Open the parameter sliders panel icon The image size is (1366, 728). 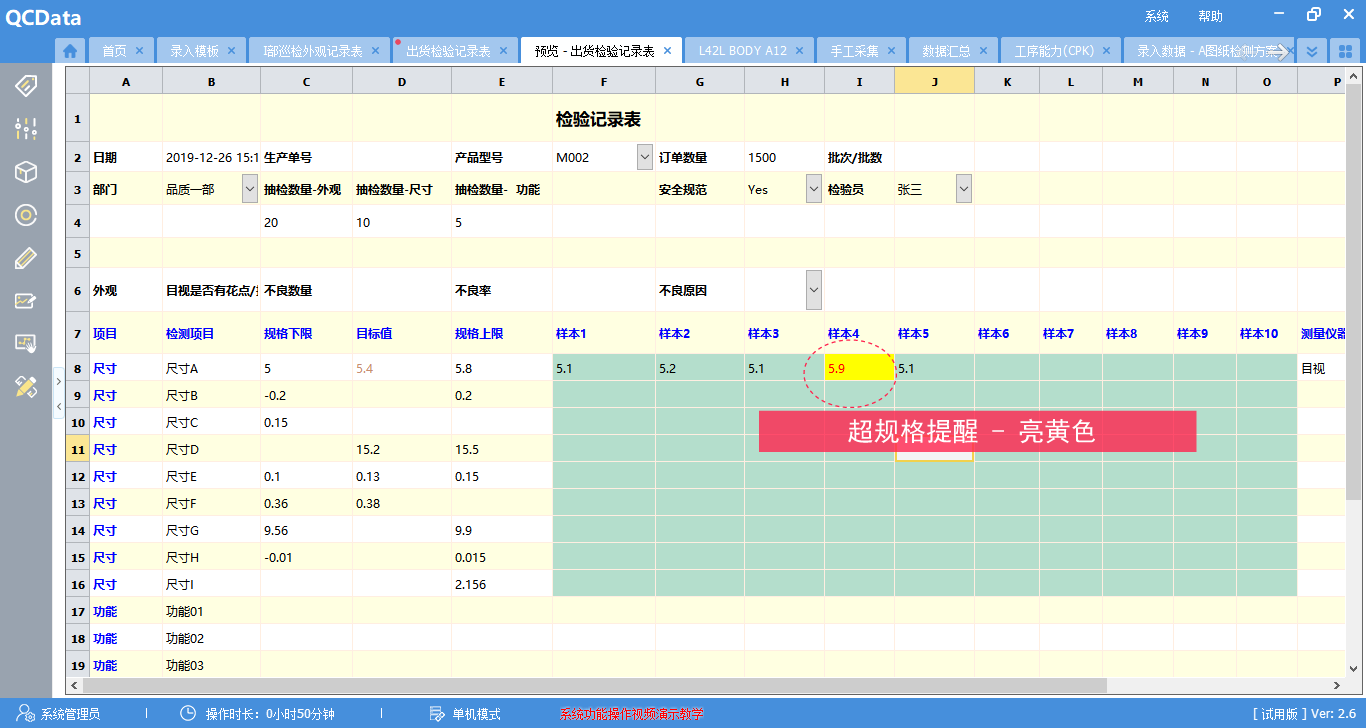click(x=25, y=128)
